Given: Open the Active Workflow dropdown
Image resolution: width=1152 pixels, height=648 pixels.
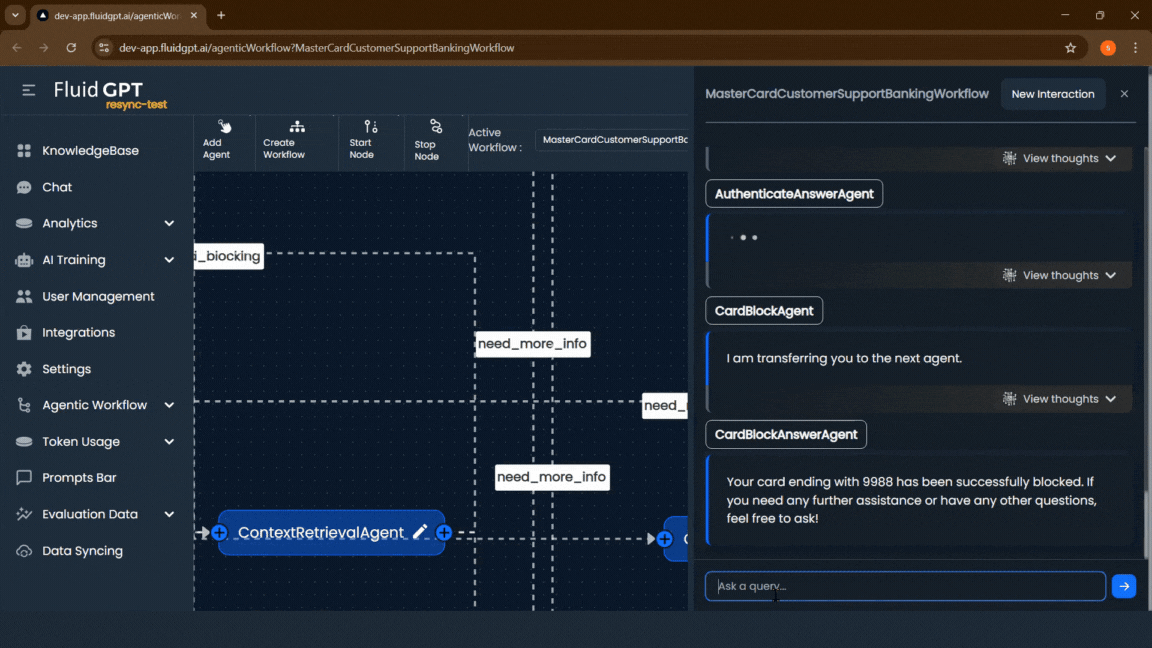Looking at the screenshot, I should pos(613,140).
